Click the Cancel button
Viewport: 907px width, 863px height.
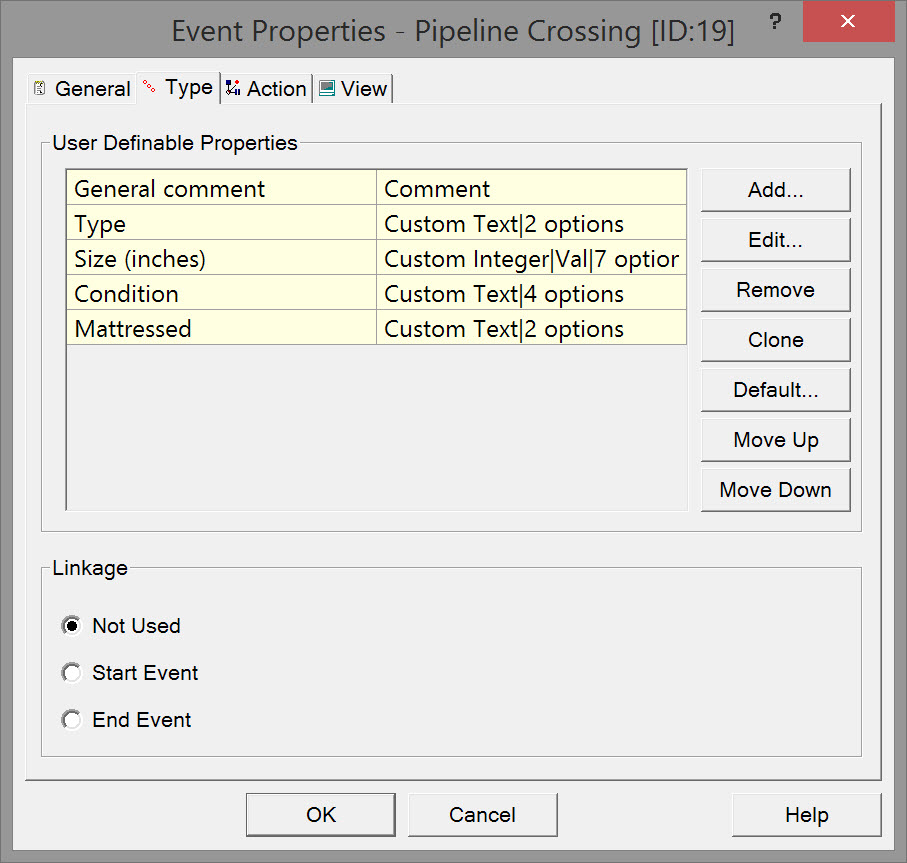tap(482, 815)
